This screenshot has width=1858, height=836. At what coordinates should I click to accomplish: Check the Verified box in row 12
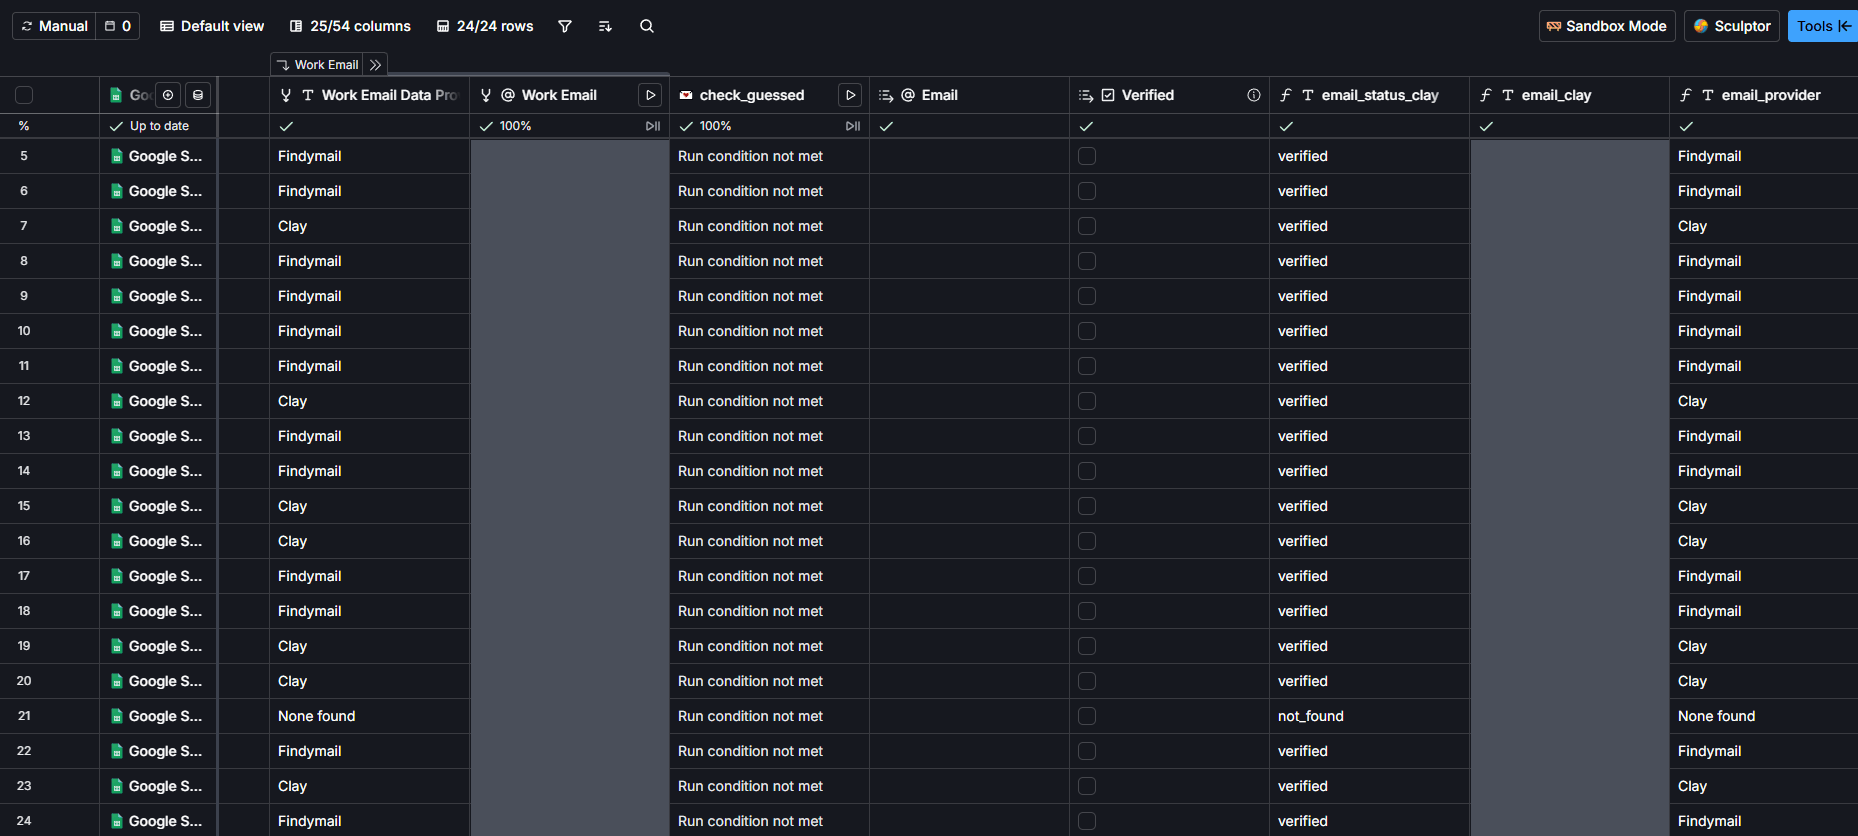tap(1087, 401)
